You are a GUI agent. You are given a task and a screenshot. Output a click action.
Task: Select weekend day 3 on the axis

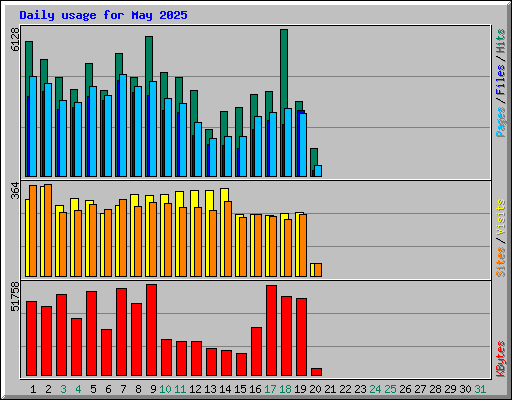click(x=63, y=389)
